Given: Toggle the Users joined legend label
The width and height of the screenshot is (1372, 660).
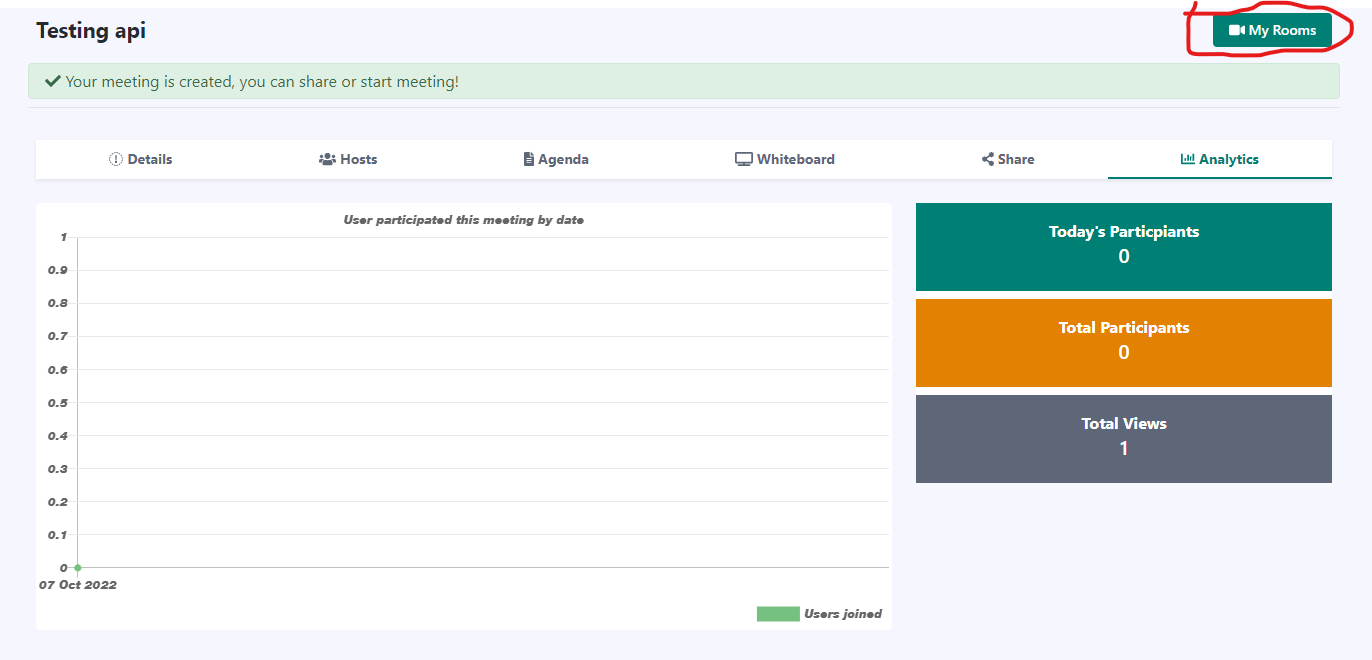Looking at the screenshot, I should 842,614.
